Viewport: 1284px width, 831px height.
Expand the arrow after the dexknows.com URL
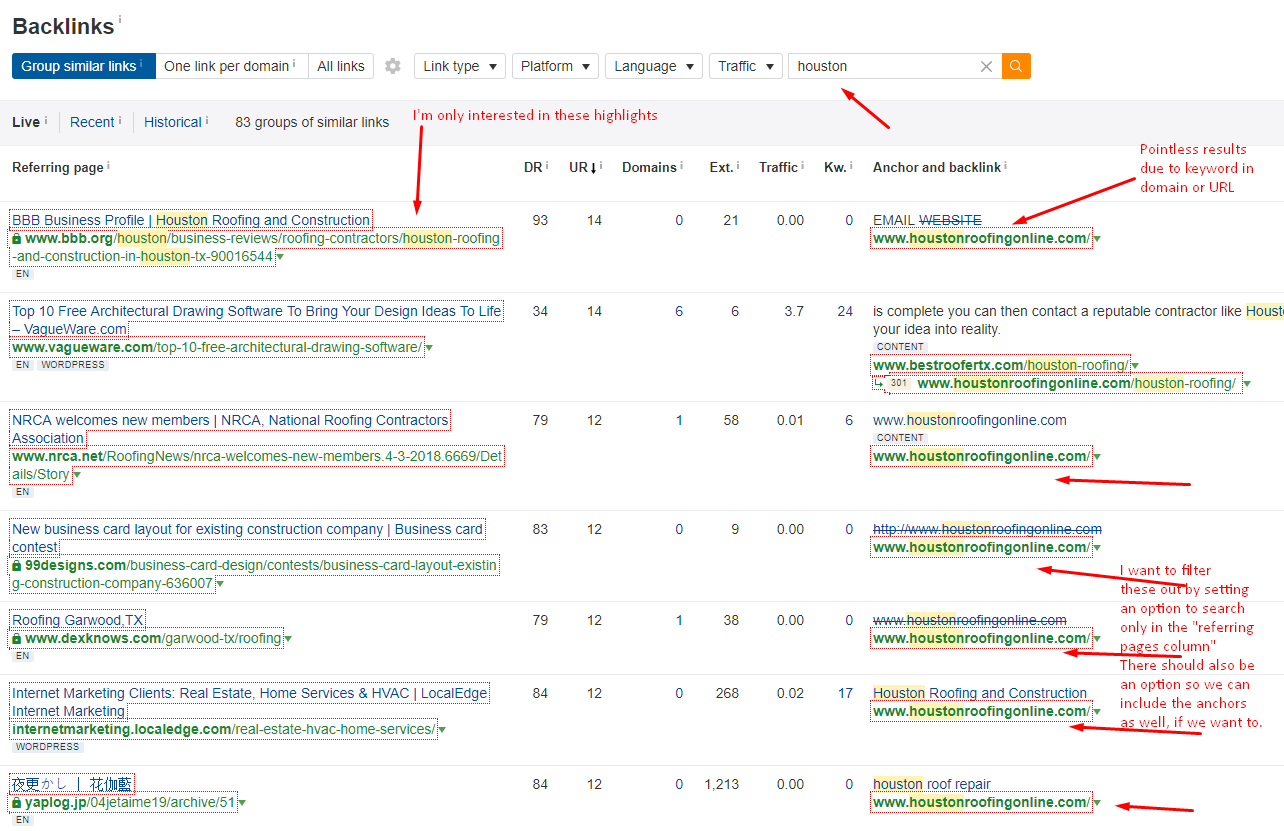click(x=288, y=639)
